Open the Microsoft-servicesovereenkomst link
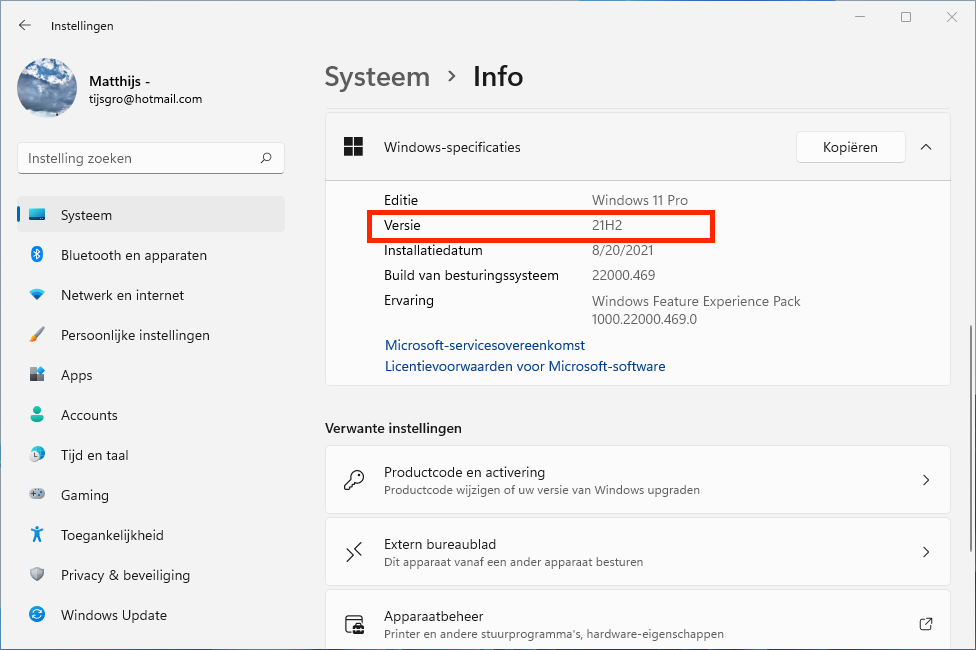Image resolution: width=976 pixels, height=650 pixels. point(485,345)
